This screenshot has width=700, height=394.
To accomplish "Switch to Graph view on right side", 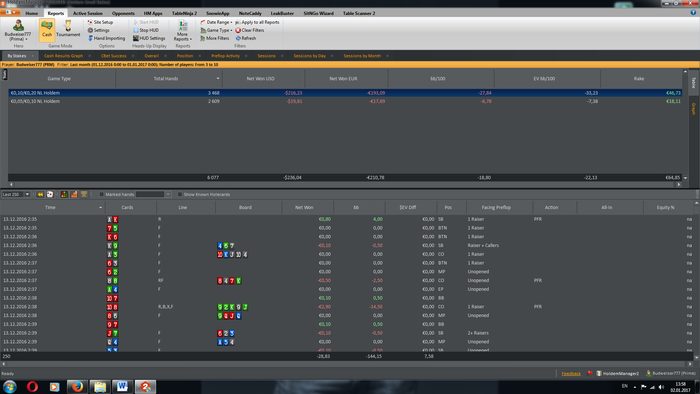I will click(694, 108).
